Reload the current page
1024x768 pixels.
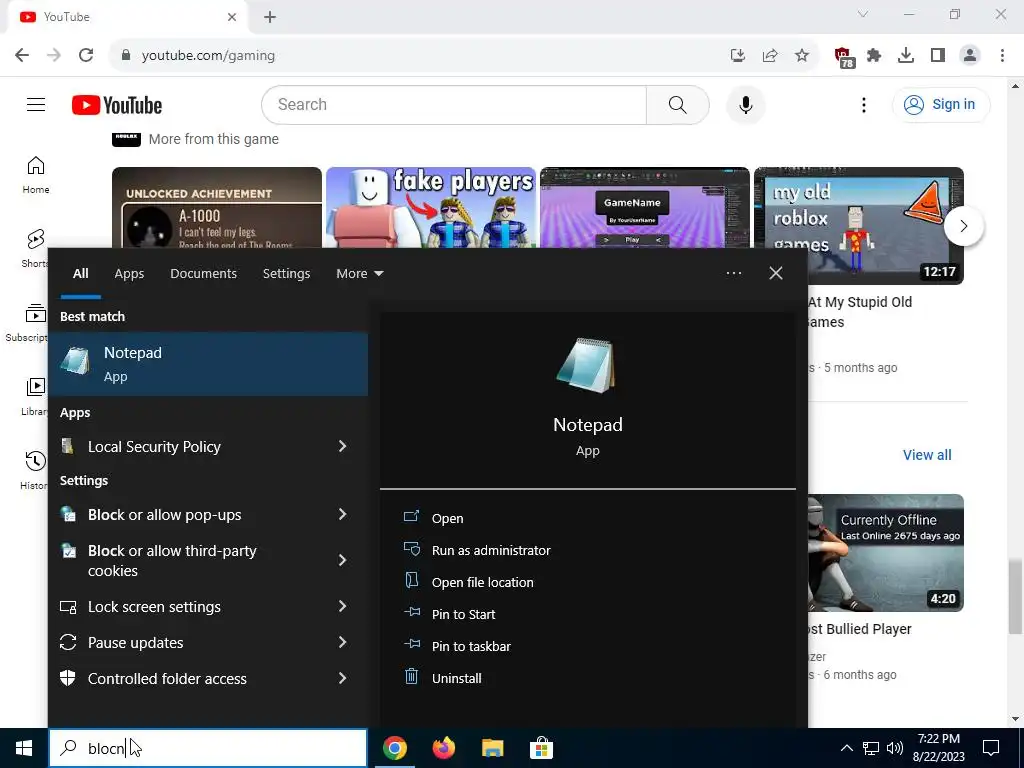[x=86, y=55]
